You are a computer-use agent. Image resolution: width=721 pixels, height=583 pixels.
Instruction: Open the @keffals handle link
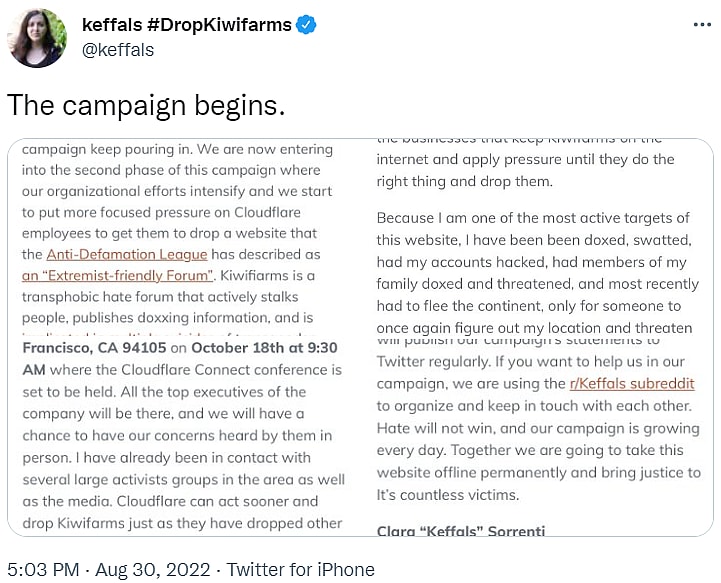tap(118, 48)
